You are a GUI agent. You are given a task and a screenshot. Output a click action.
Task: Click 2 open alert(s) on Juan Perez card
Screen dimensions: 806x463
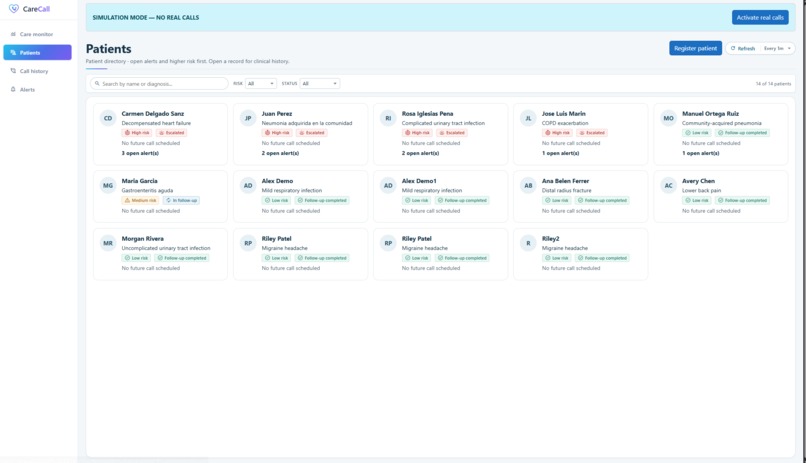click(x=280, y=153)
